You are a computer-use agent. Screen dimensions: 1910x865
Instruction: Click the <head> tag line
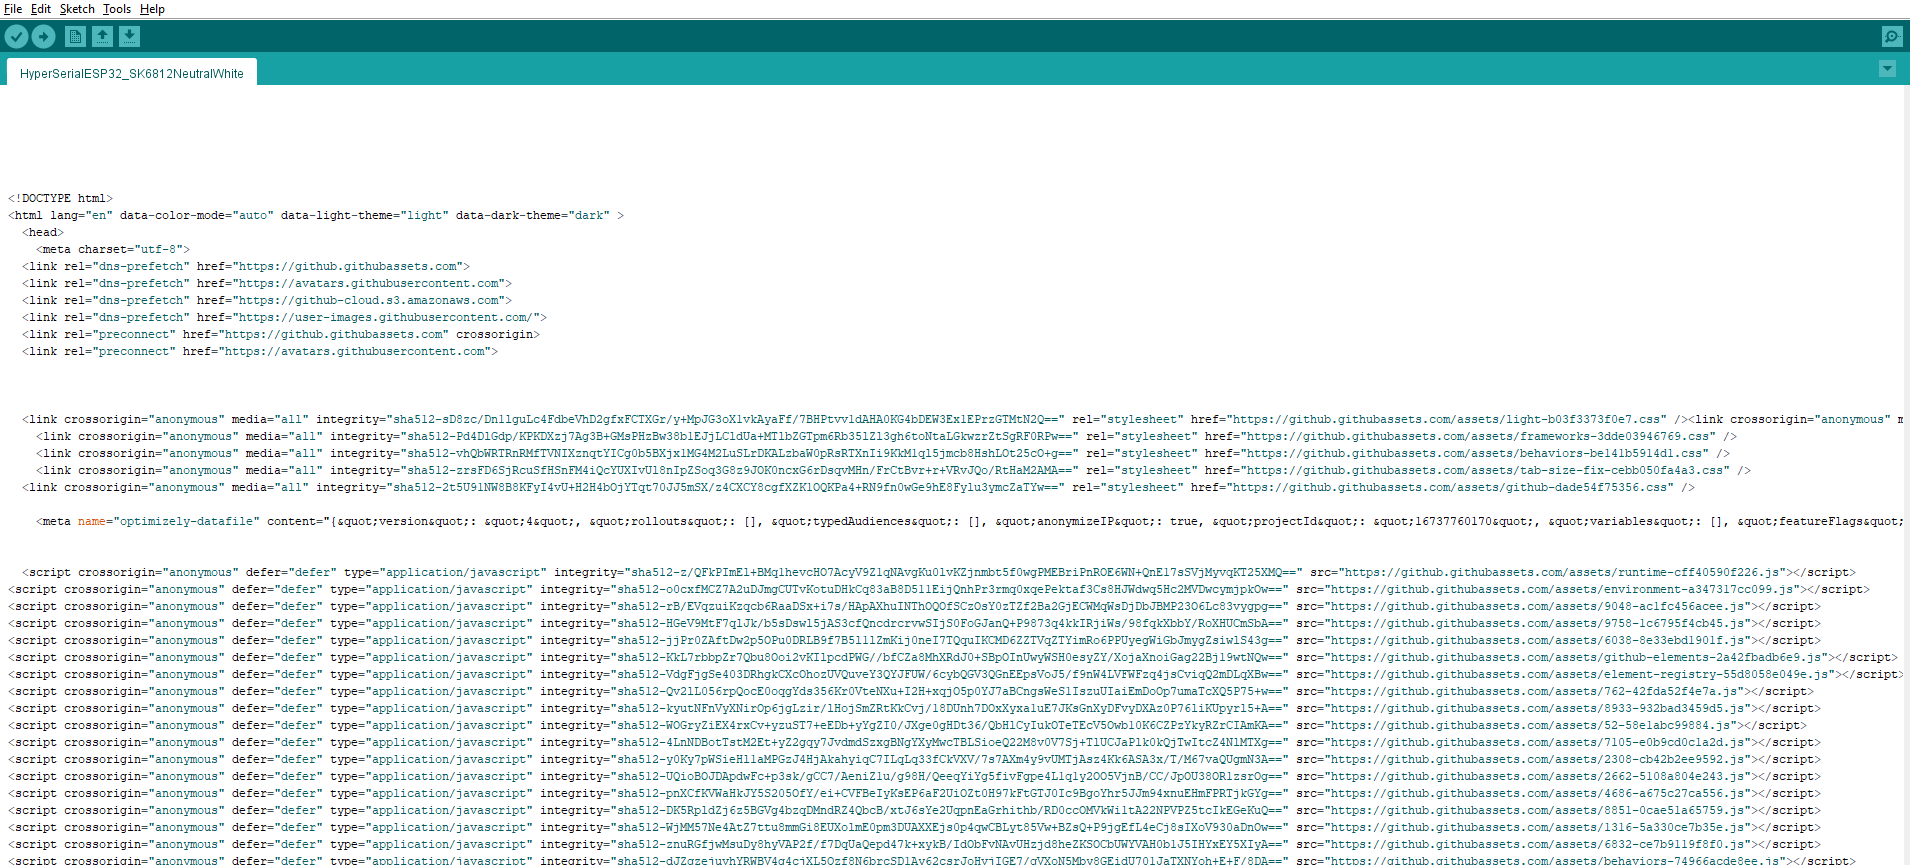click(43, 233)
